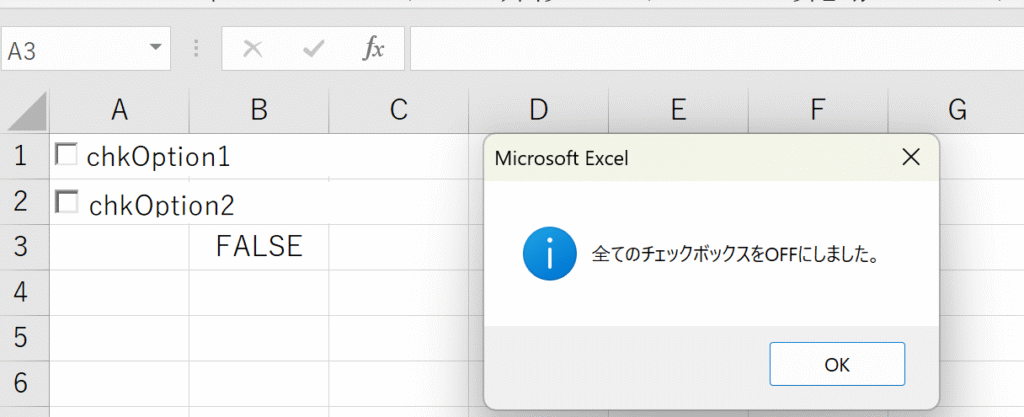Open the Name Box dropdown arrow

tap(155, 48)
